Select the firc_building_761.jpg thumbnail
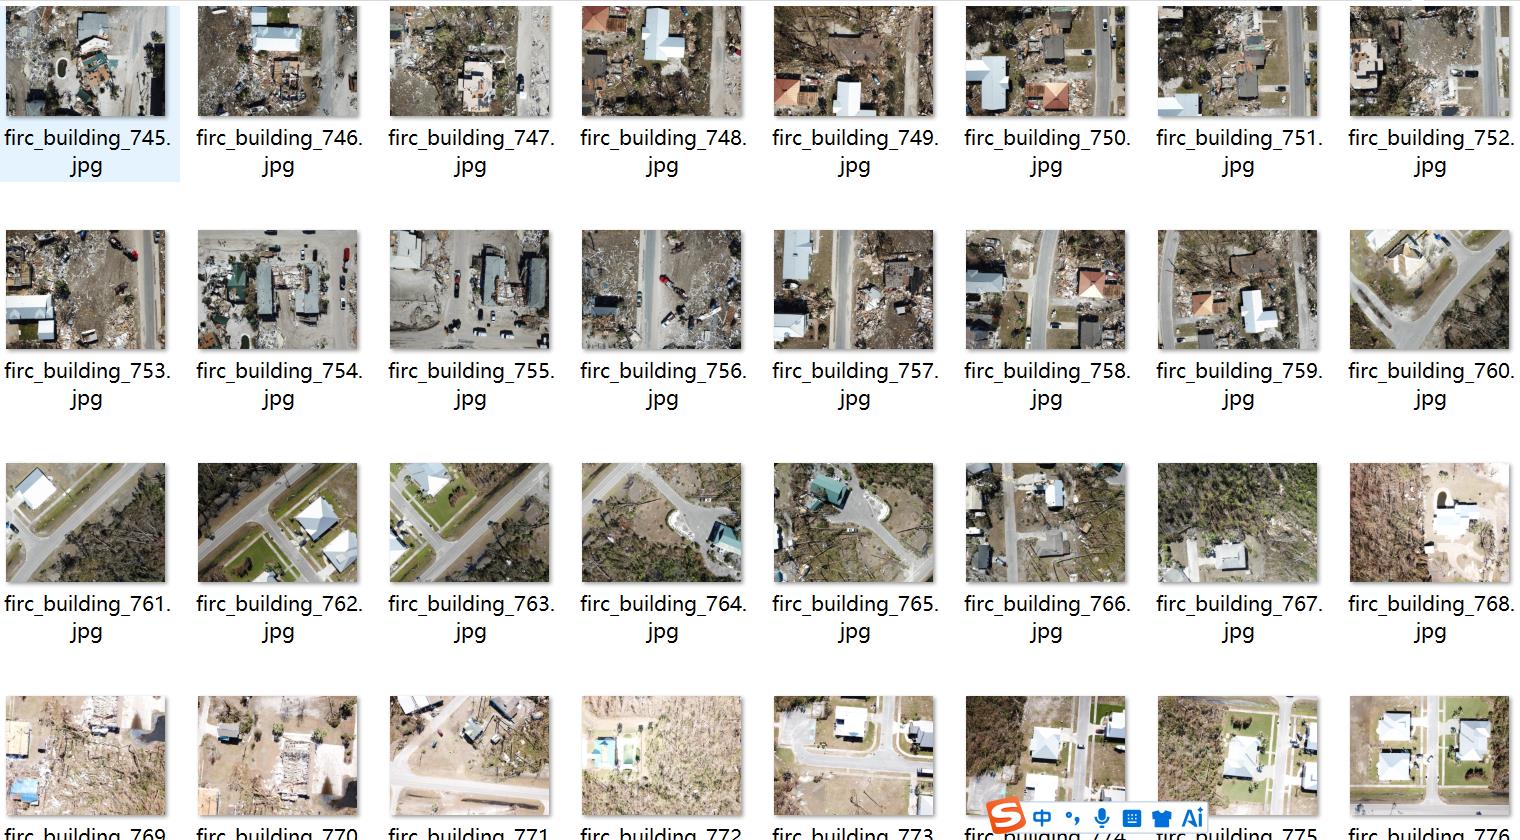This screenshot has height=840, width=1520. tap(86, 523)
